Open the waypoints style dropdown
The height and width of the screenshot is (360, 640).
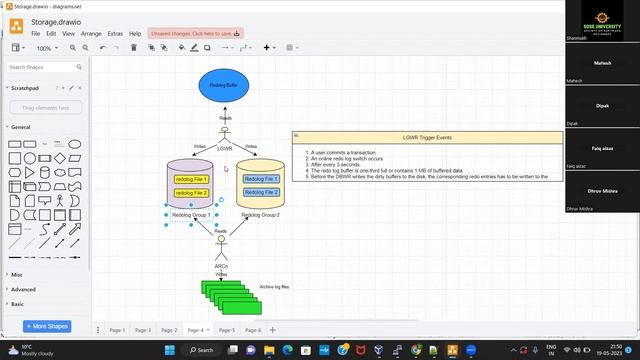point(246,48)
